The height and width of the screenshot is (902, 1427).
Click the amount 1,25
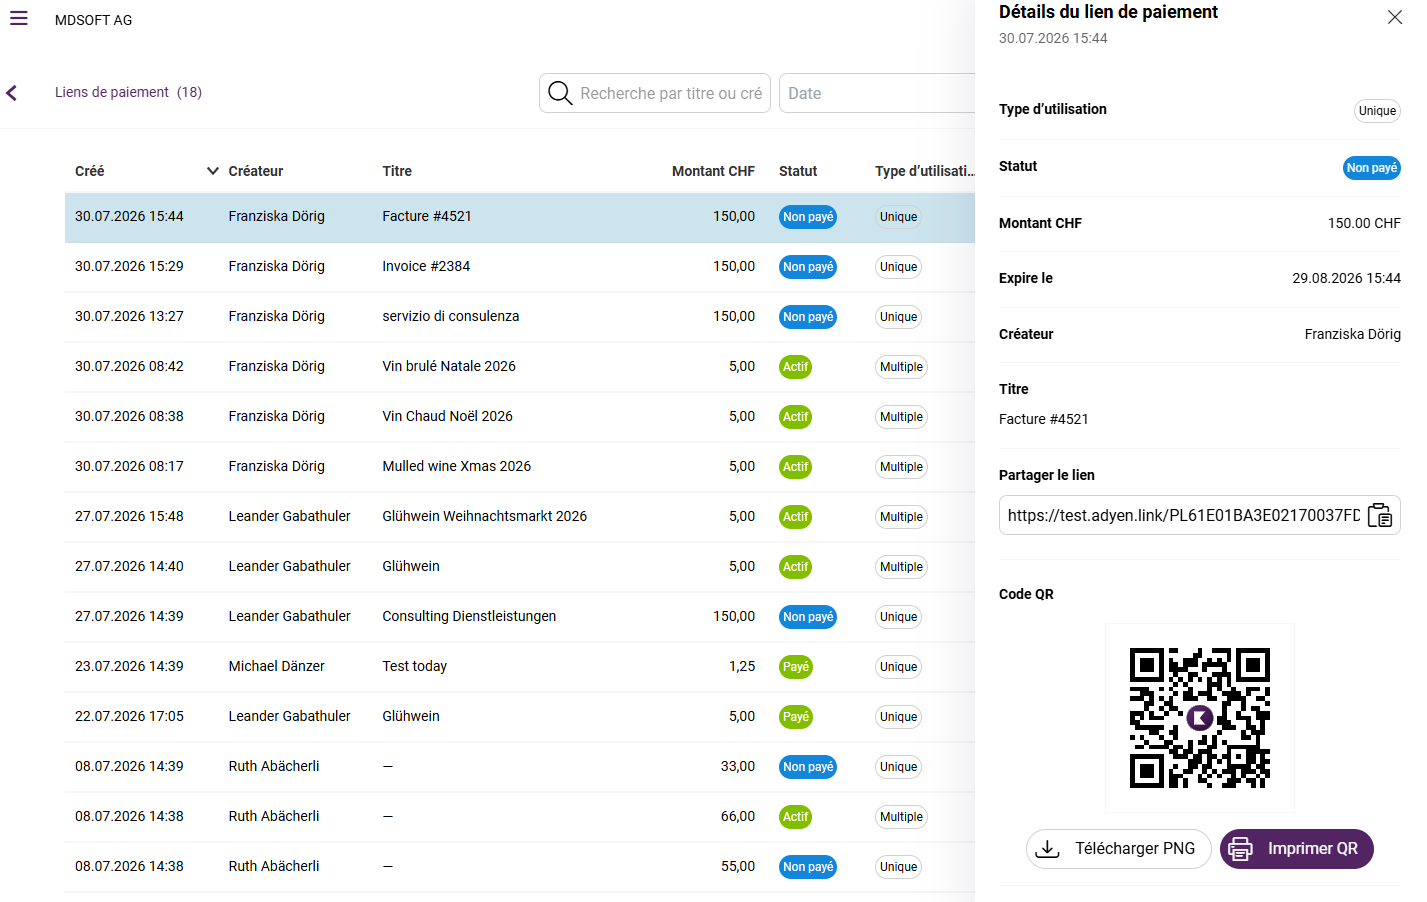pos(742,666)
